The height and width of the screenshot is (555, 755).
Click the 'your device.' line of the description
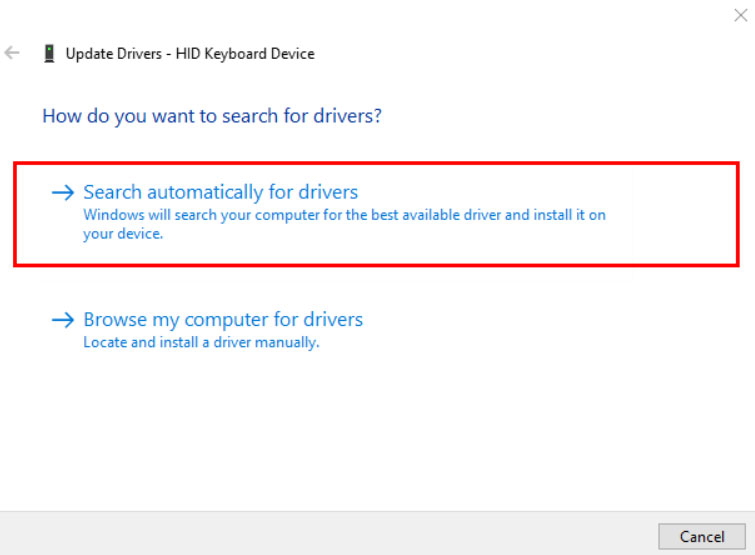123,234
